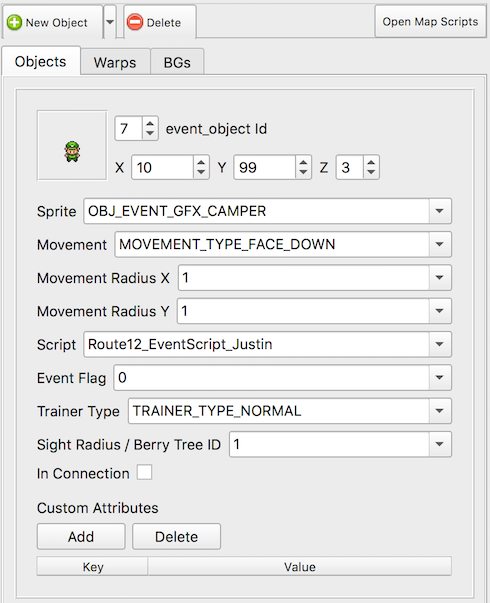Add a new custom attribute
The height and width of the screenshot is (603, 490).
(81, 536)
